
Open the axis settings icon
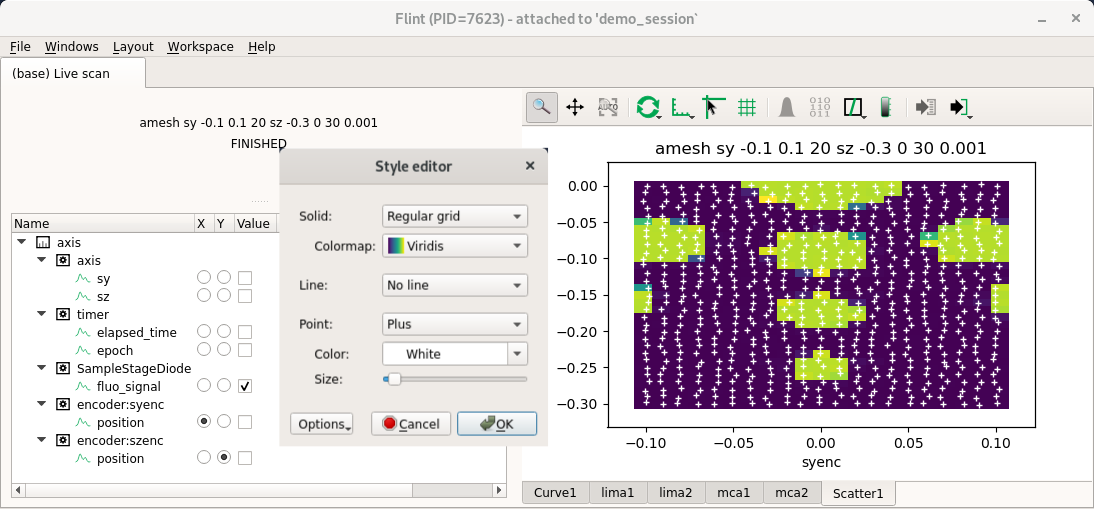coord(682,107)
